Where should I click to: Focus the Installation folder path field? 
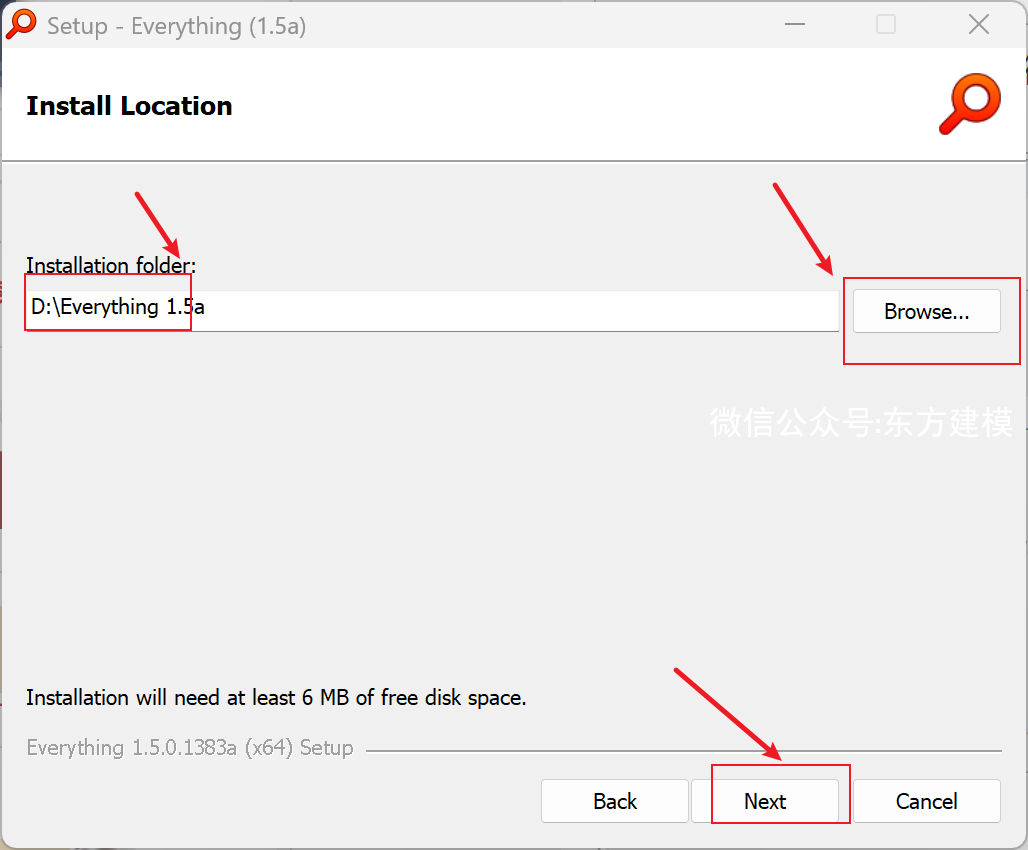pyautogui.click(x=433, y=311)
